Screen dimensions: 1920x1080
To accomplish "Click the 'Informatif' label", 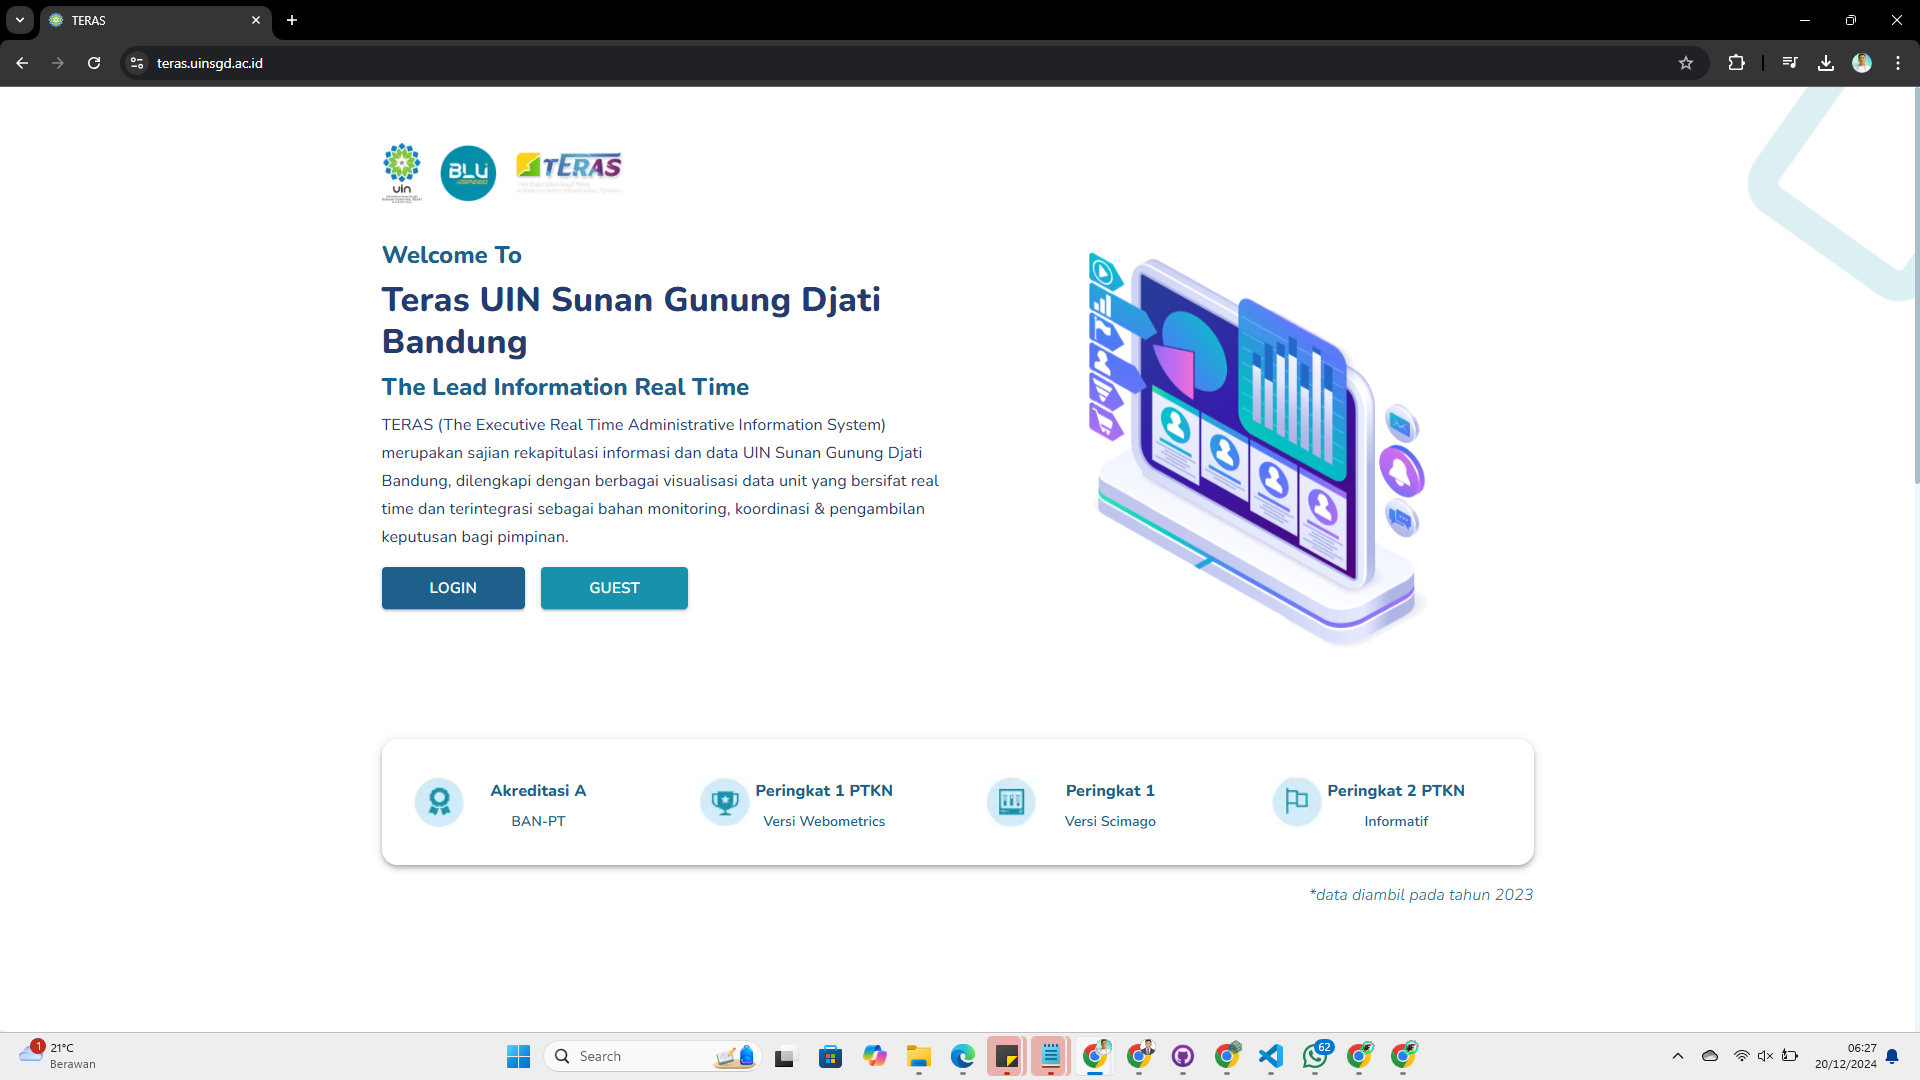I will point(1396,821).
